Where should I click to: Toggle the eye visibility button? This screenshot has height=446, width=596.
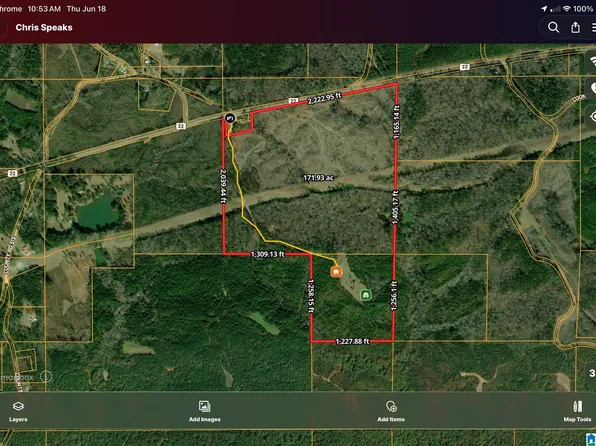[591, 116]
